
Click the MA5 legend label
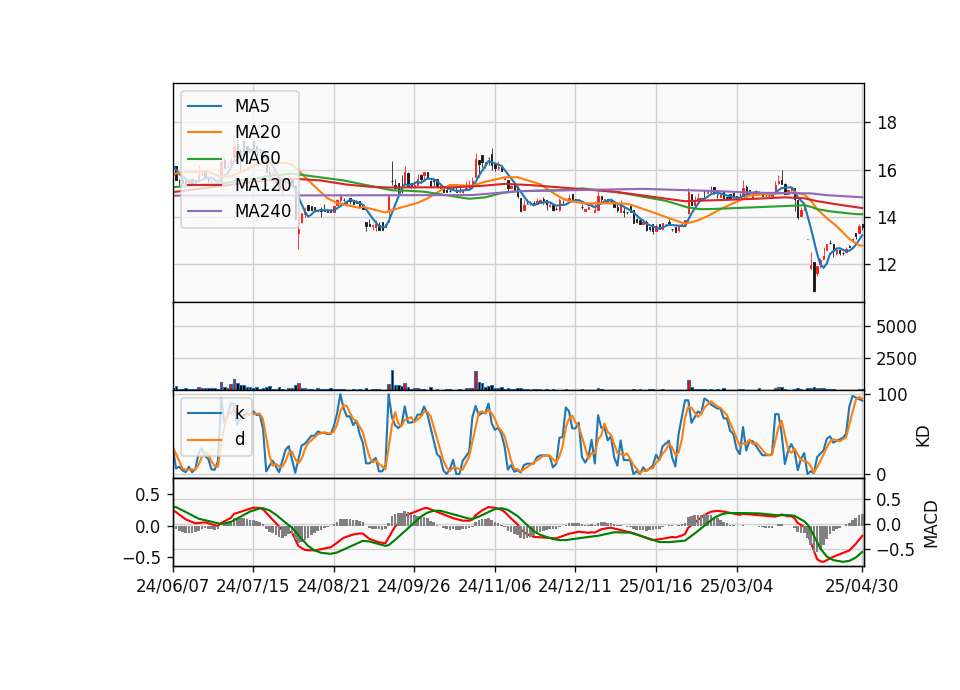(252, 106)
